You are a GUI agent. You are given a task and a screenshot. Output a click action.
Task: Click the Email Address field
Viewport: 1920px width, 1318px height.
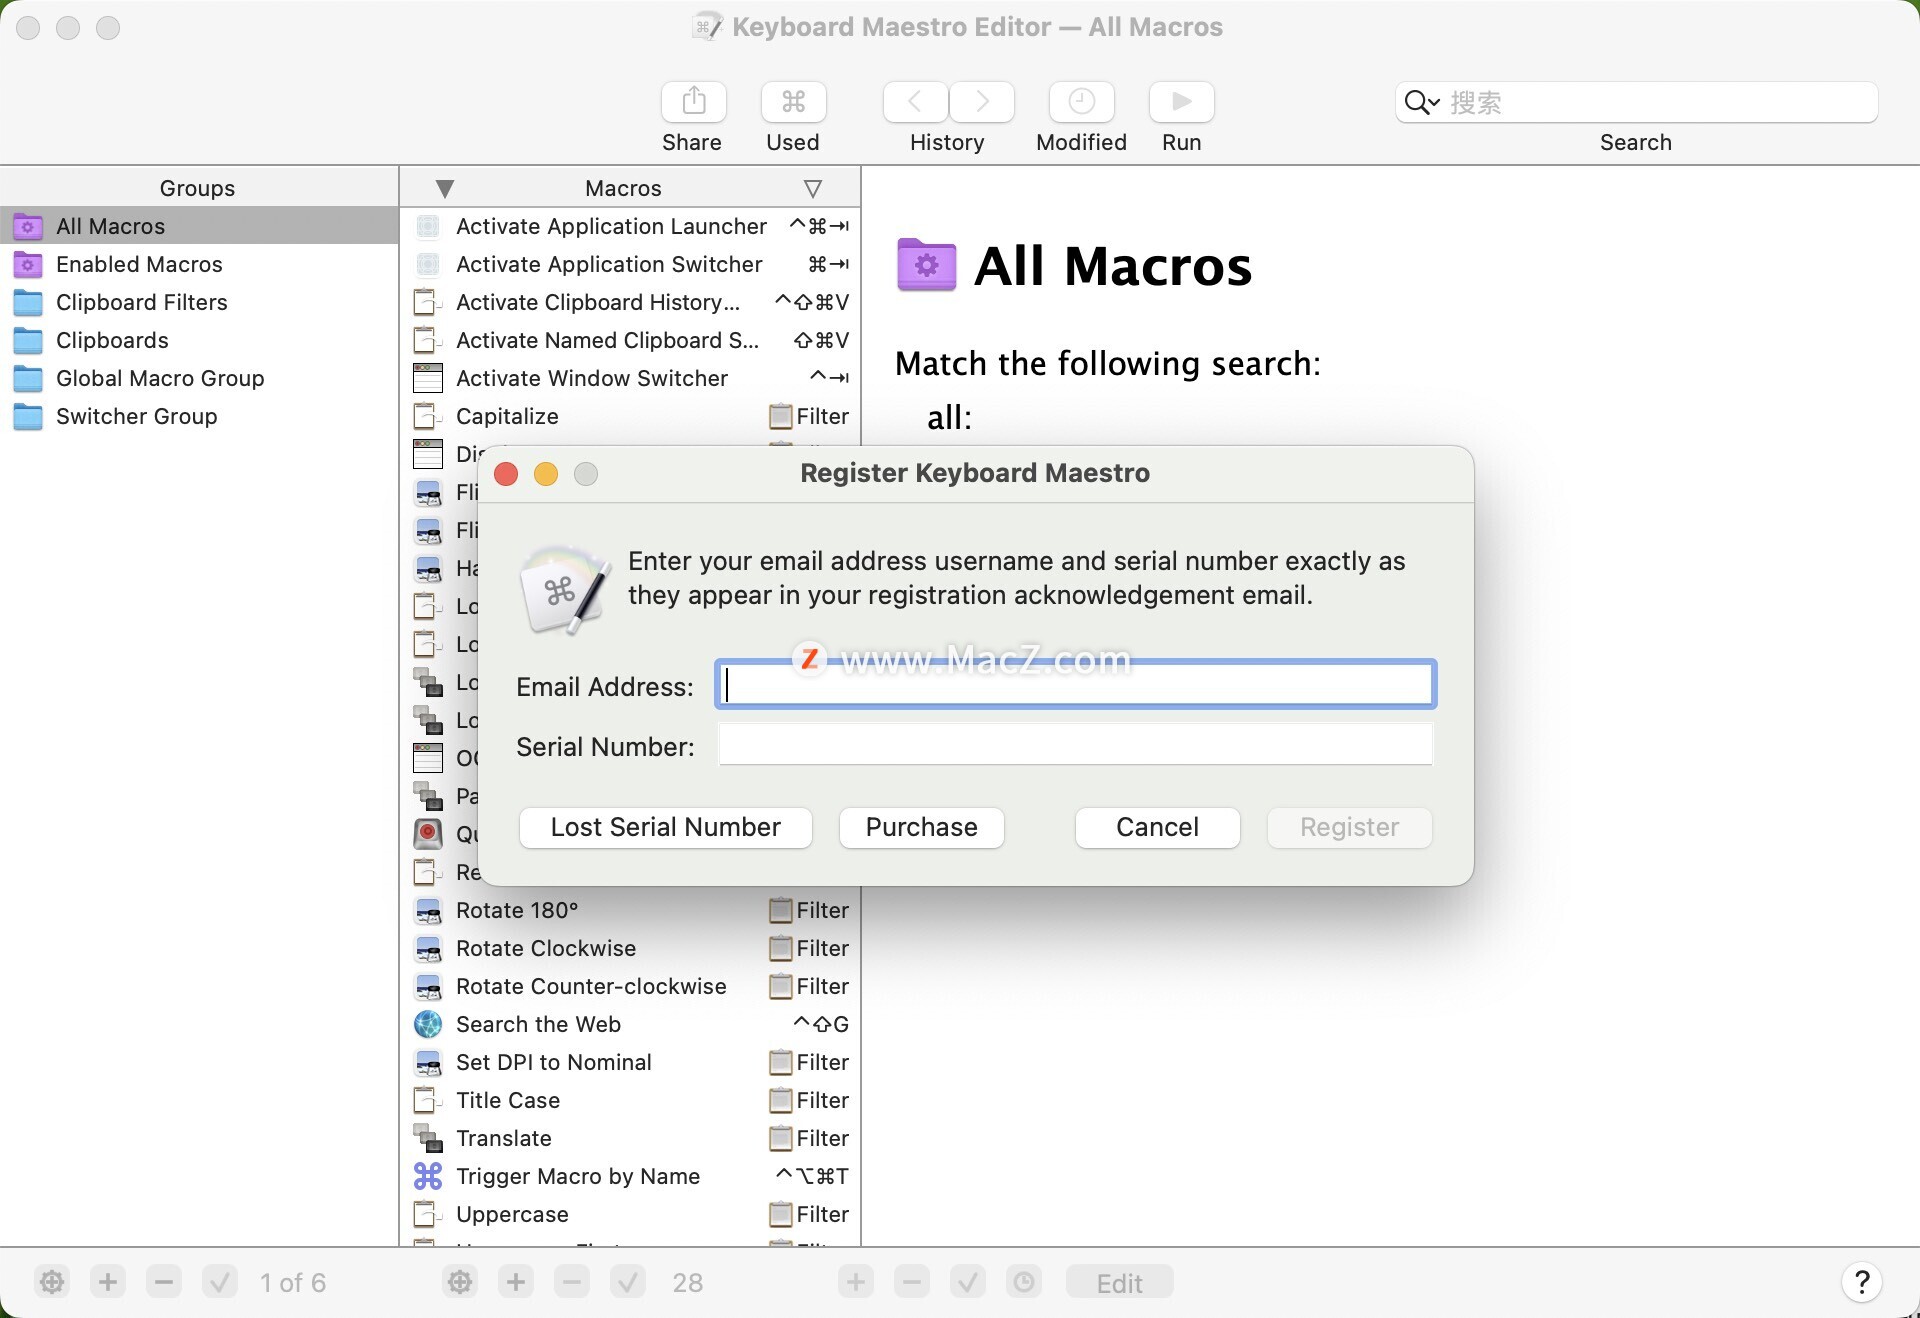pos(1076,685)
